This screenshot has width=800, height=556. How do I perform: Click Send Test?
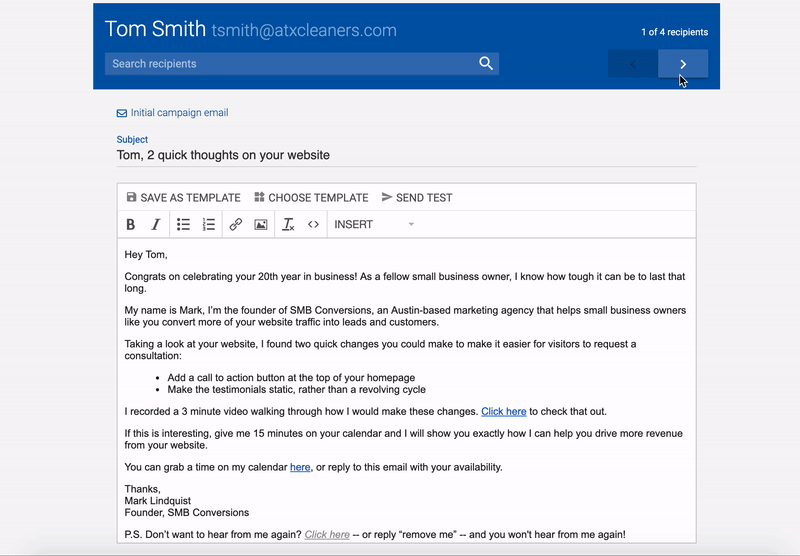tap(417, 198)
